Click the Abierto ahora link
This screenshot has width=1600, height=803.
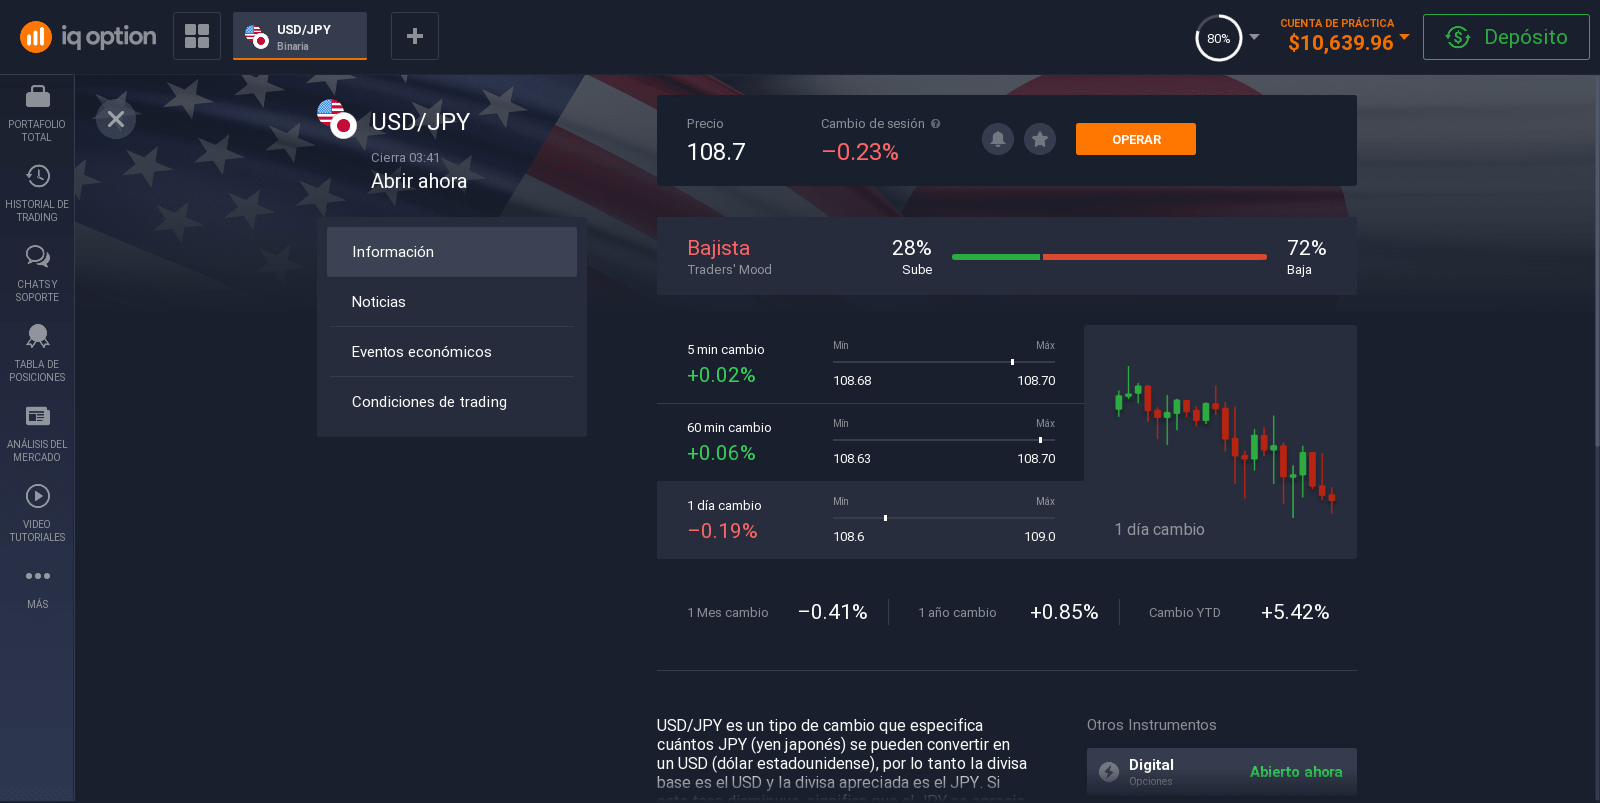coord(1296,772)
